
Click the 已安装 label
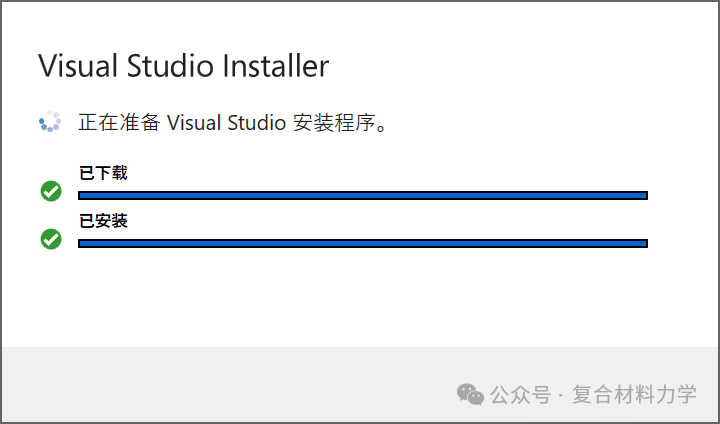tap(103, 221)
